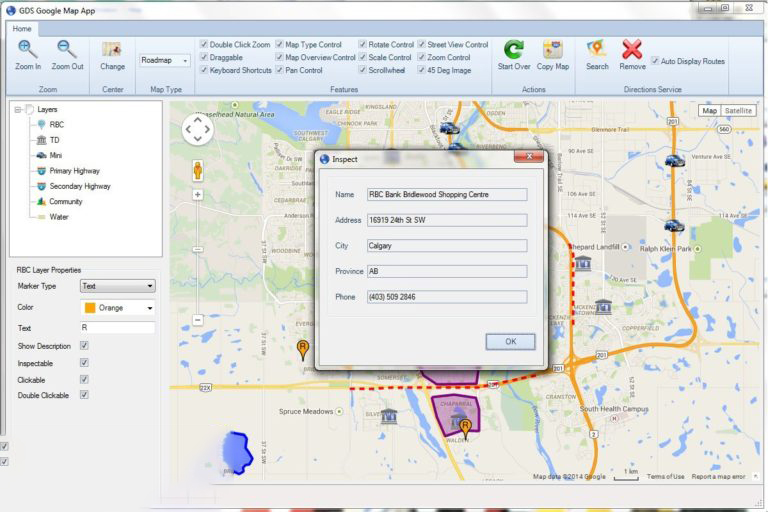Click the map zoom minus button

(197, 320)
